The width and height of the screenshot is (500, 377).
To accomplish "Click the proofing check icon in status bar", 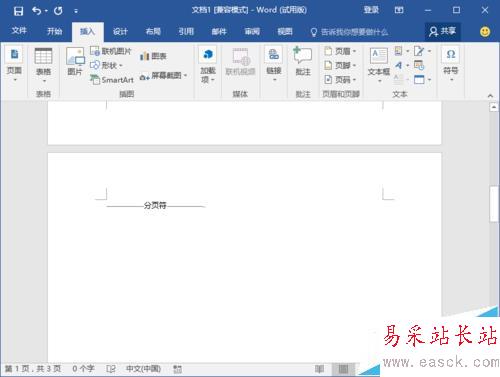I will [111, 369].
